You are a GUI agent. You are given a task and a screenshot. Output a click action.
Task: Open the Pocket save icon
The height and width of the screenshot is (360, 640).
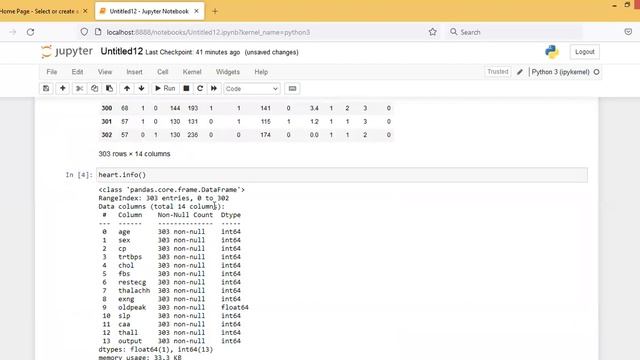[x=628, y=32]
